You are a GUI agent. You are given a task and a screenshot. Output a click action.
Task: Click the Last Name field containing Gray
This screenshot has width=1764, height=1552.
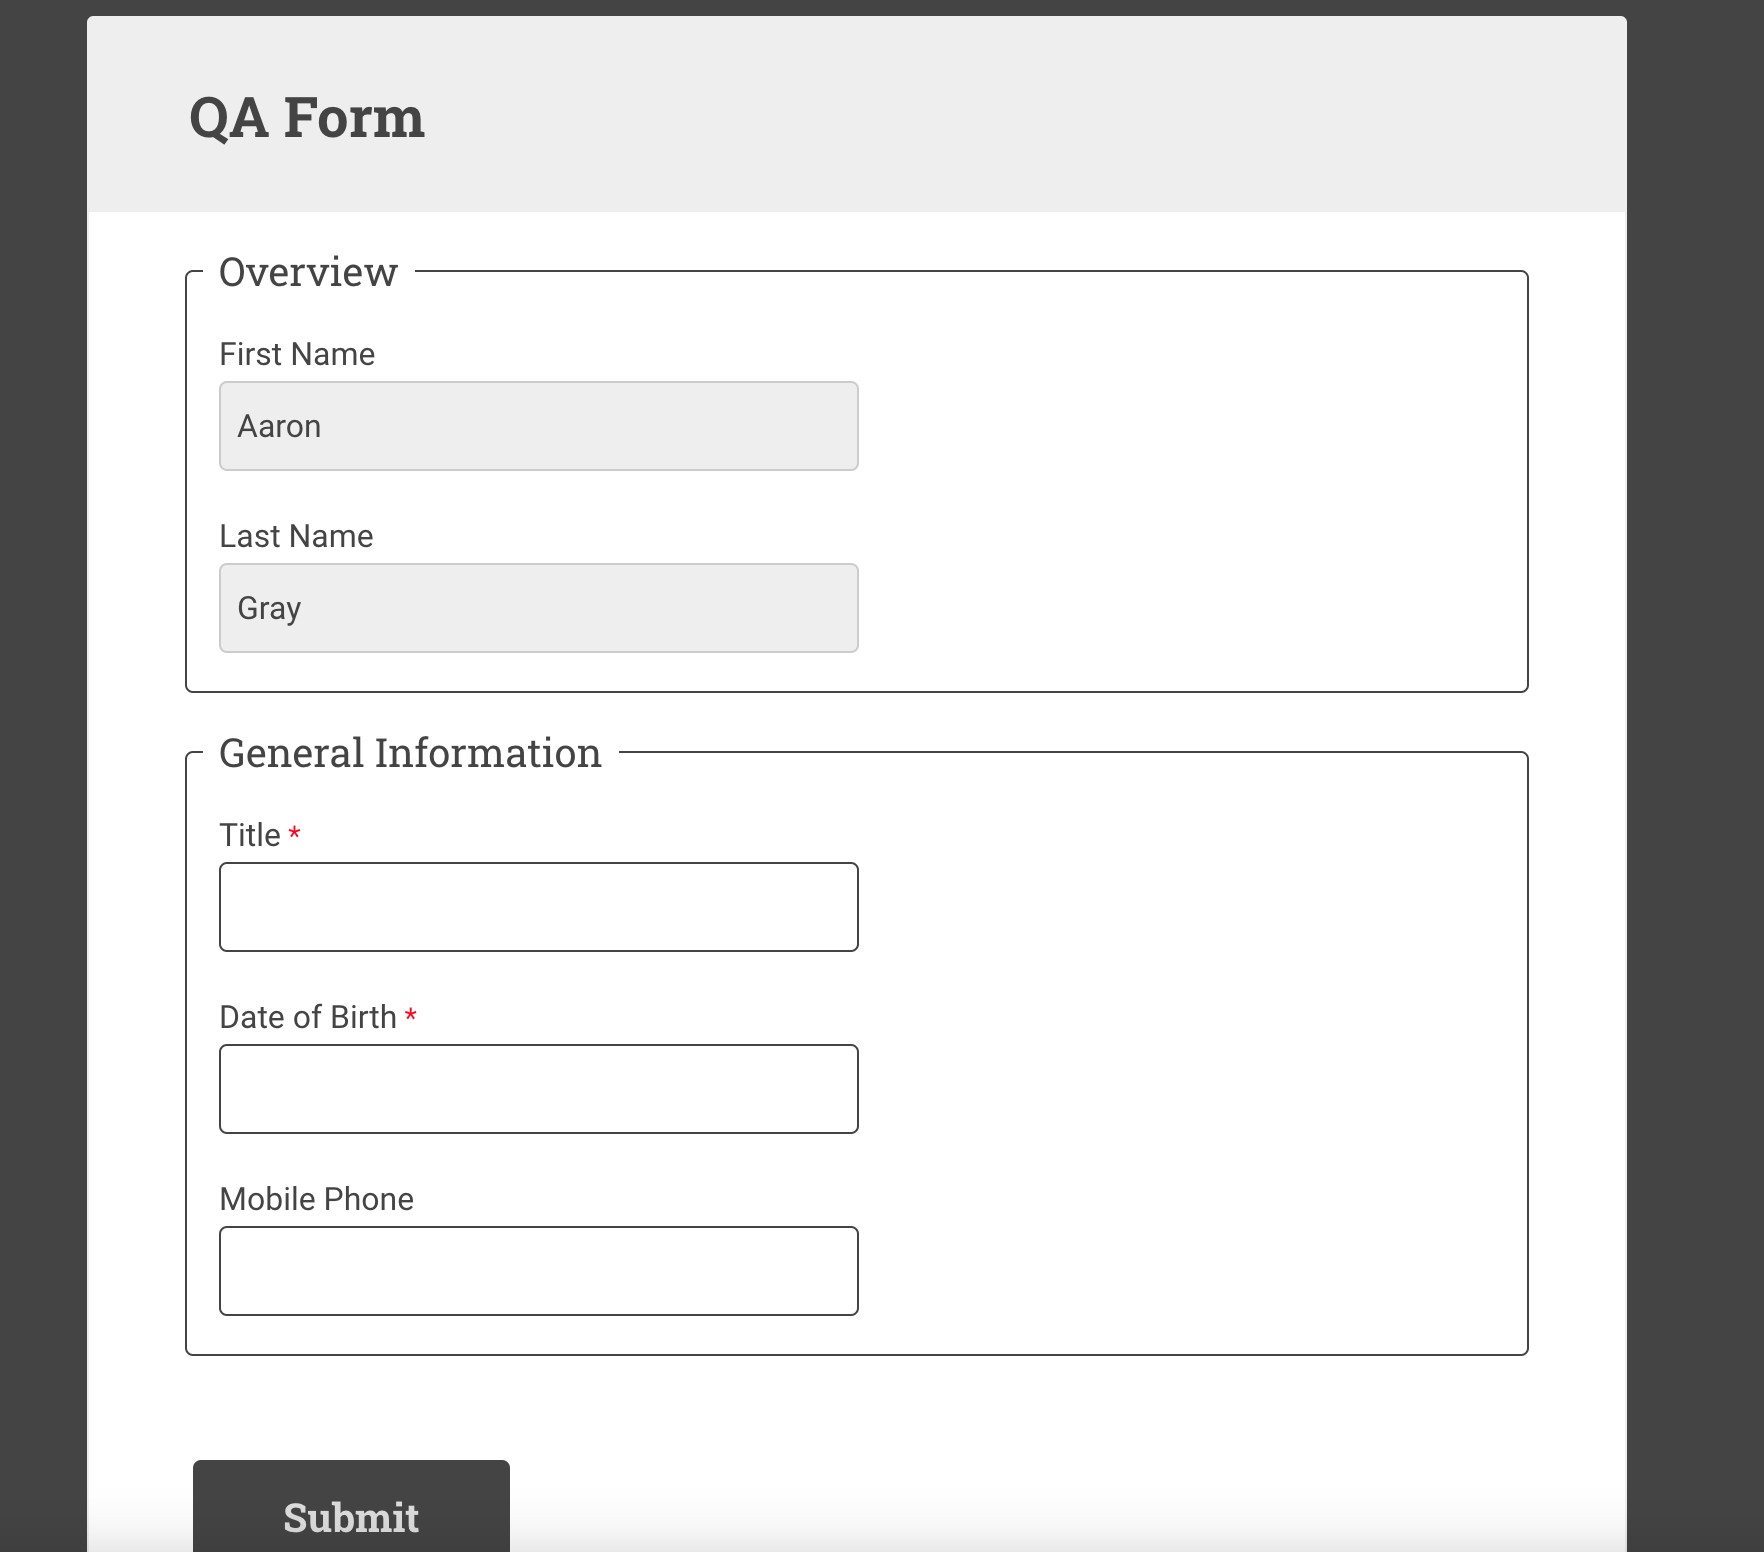tap(538, 607)
